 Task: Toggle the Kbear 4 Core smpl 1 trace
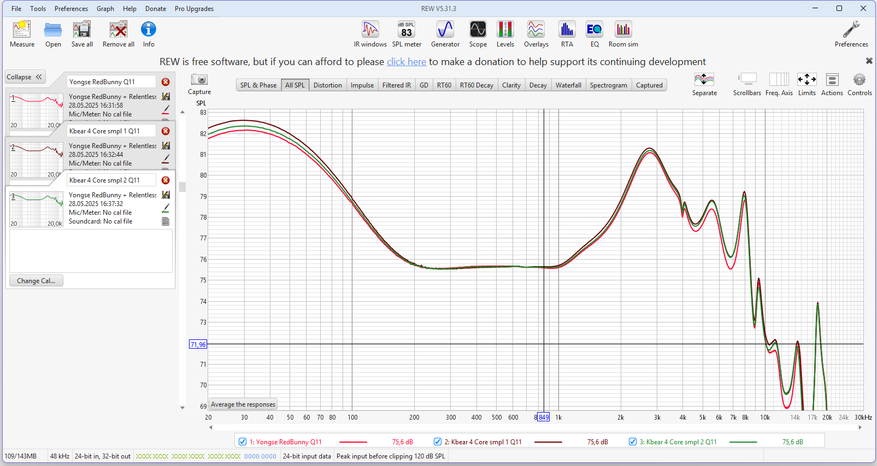[437, 441]
